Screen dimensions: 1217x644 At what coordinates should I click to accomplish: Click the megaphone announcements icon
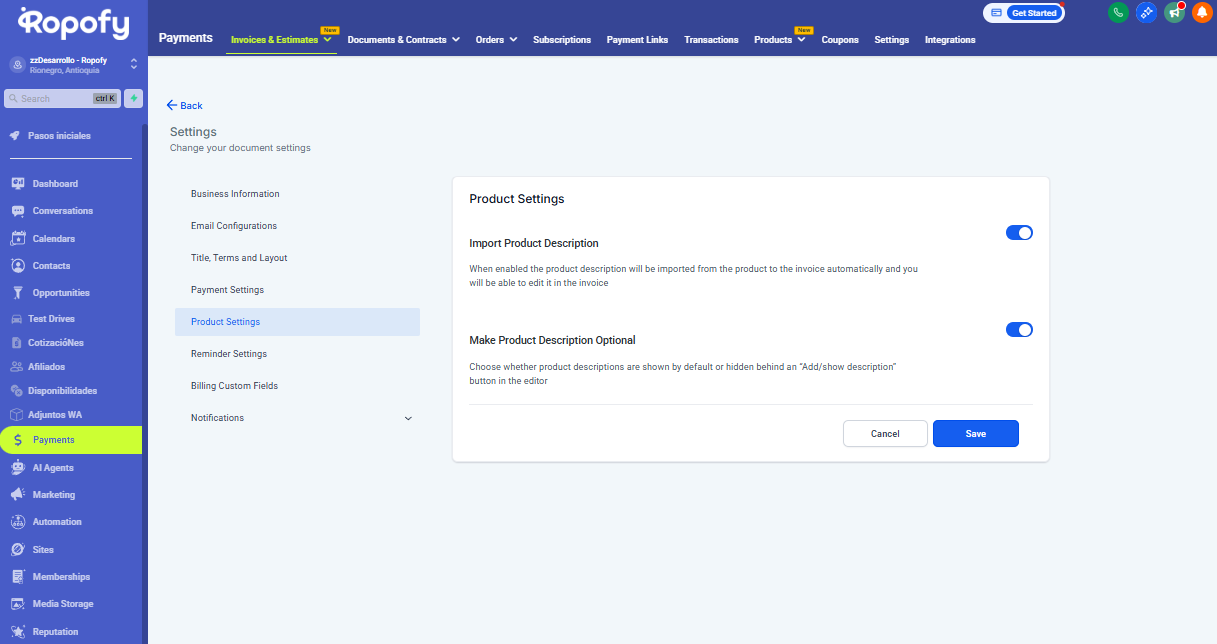pyautogui.click(x=1174, y=13)
